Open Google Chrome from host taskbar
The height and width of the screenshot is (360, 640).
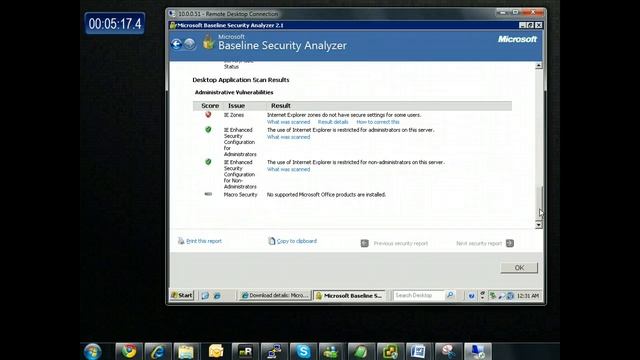point(129,351)
